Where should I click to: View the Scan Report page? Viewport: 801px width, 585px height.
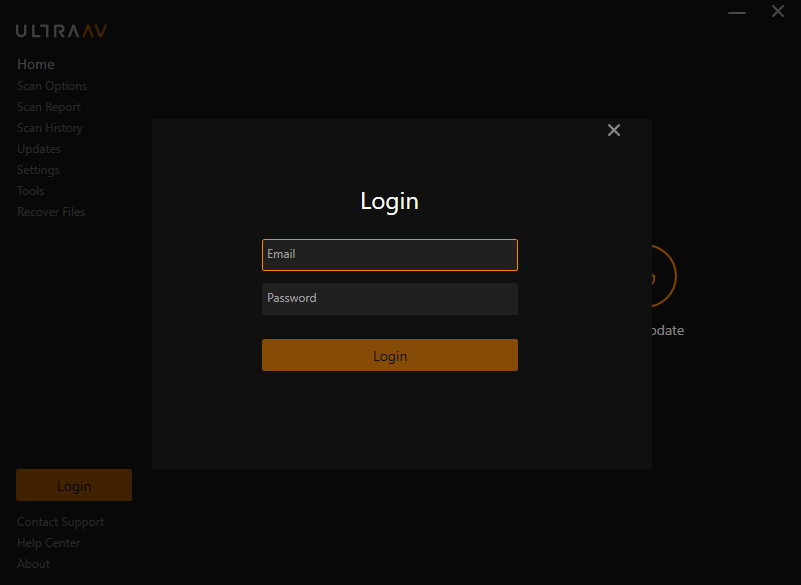pos(49,107)
